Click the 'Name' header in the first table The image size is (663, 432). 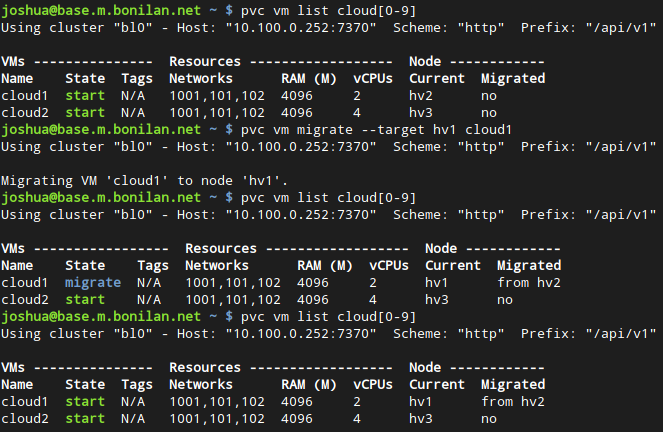click(18, 78)
